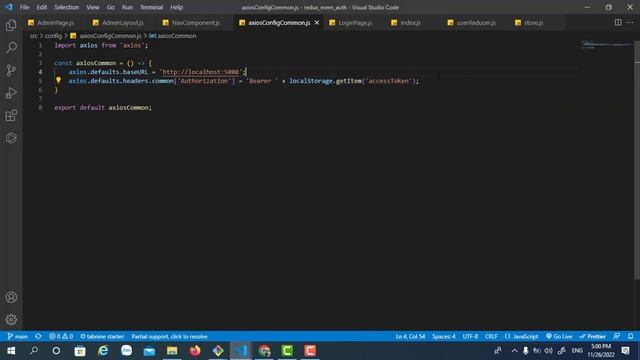Click the Prettier status item

coord(592,336)
